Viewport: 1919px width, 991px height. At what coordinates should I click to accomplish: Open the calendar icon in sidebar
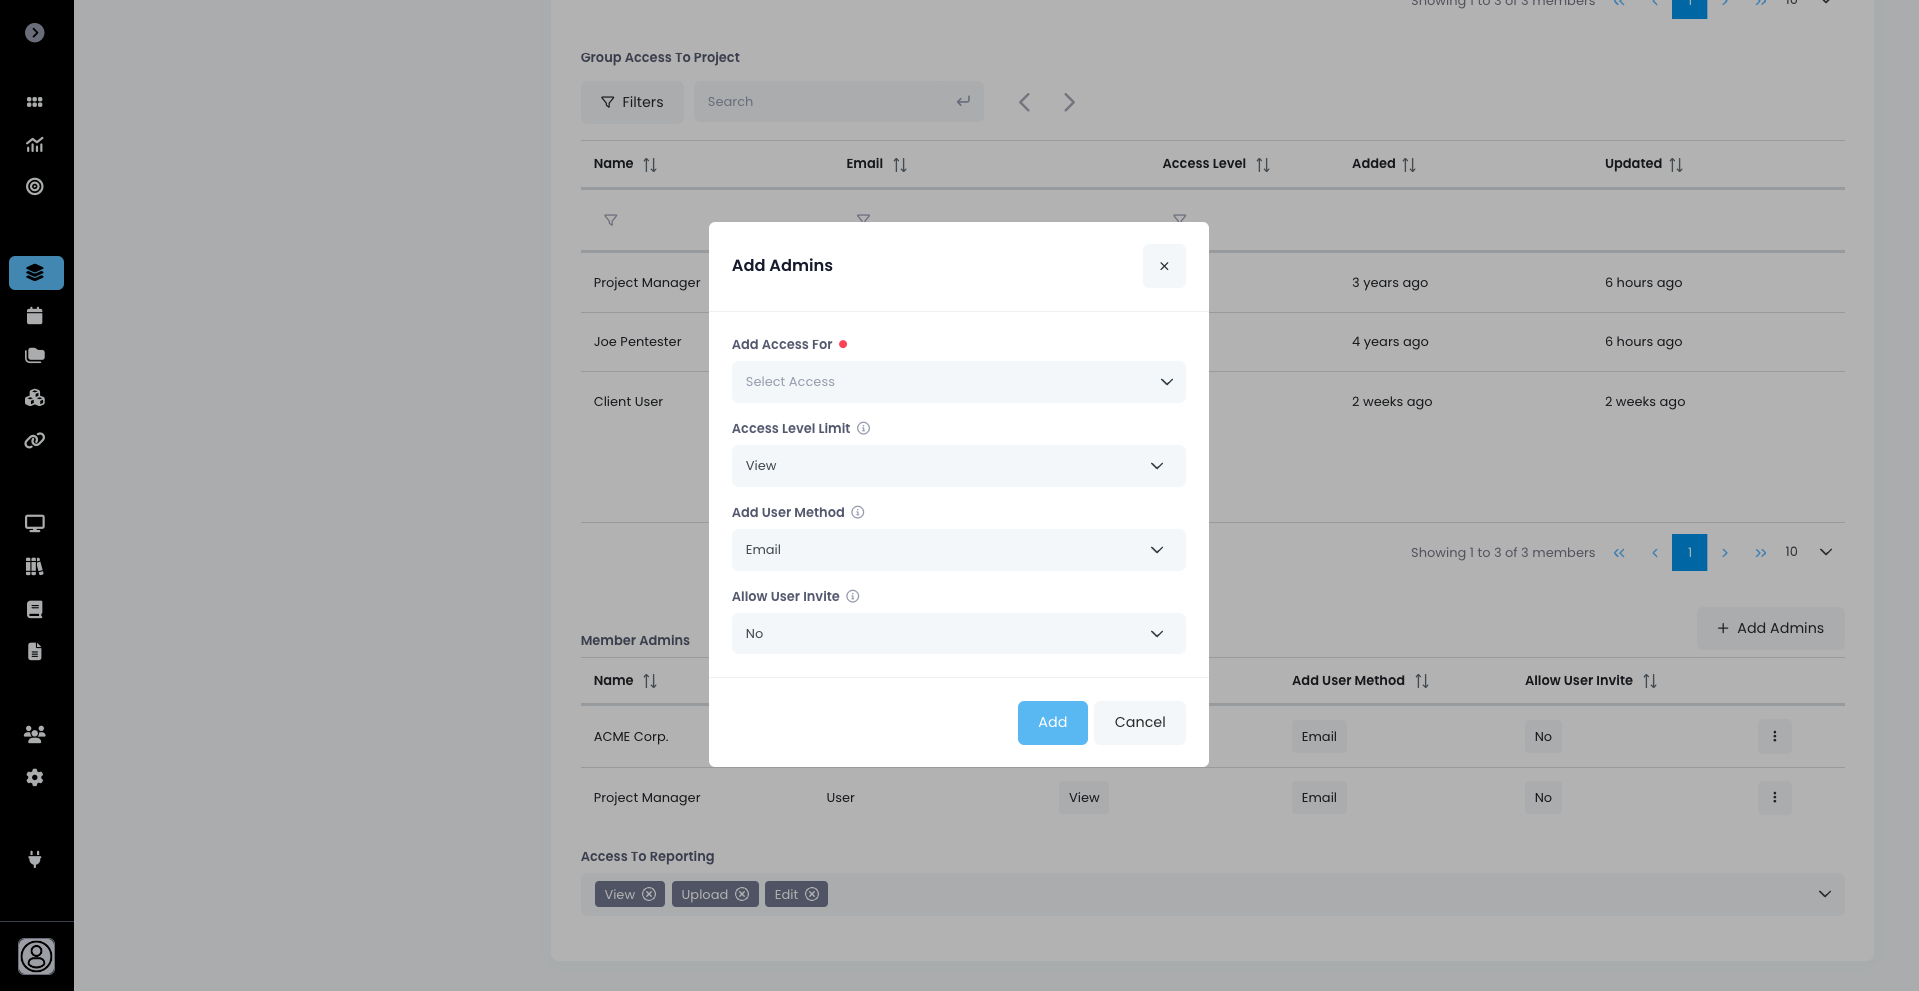click(x=35, y=316)
